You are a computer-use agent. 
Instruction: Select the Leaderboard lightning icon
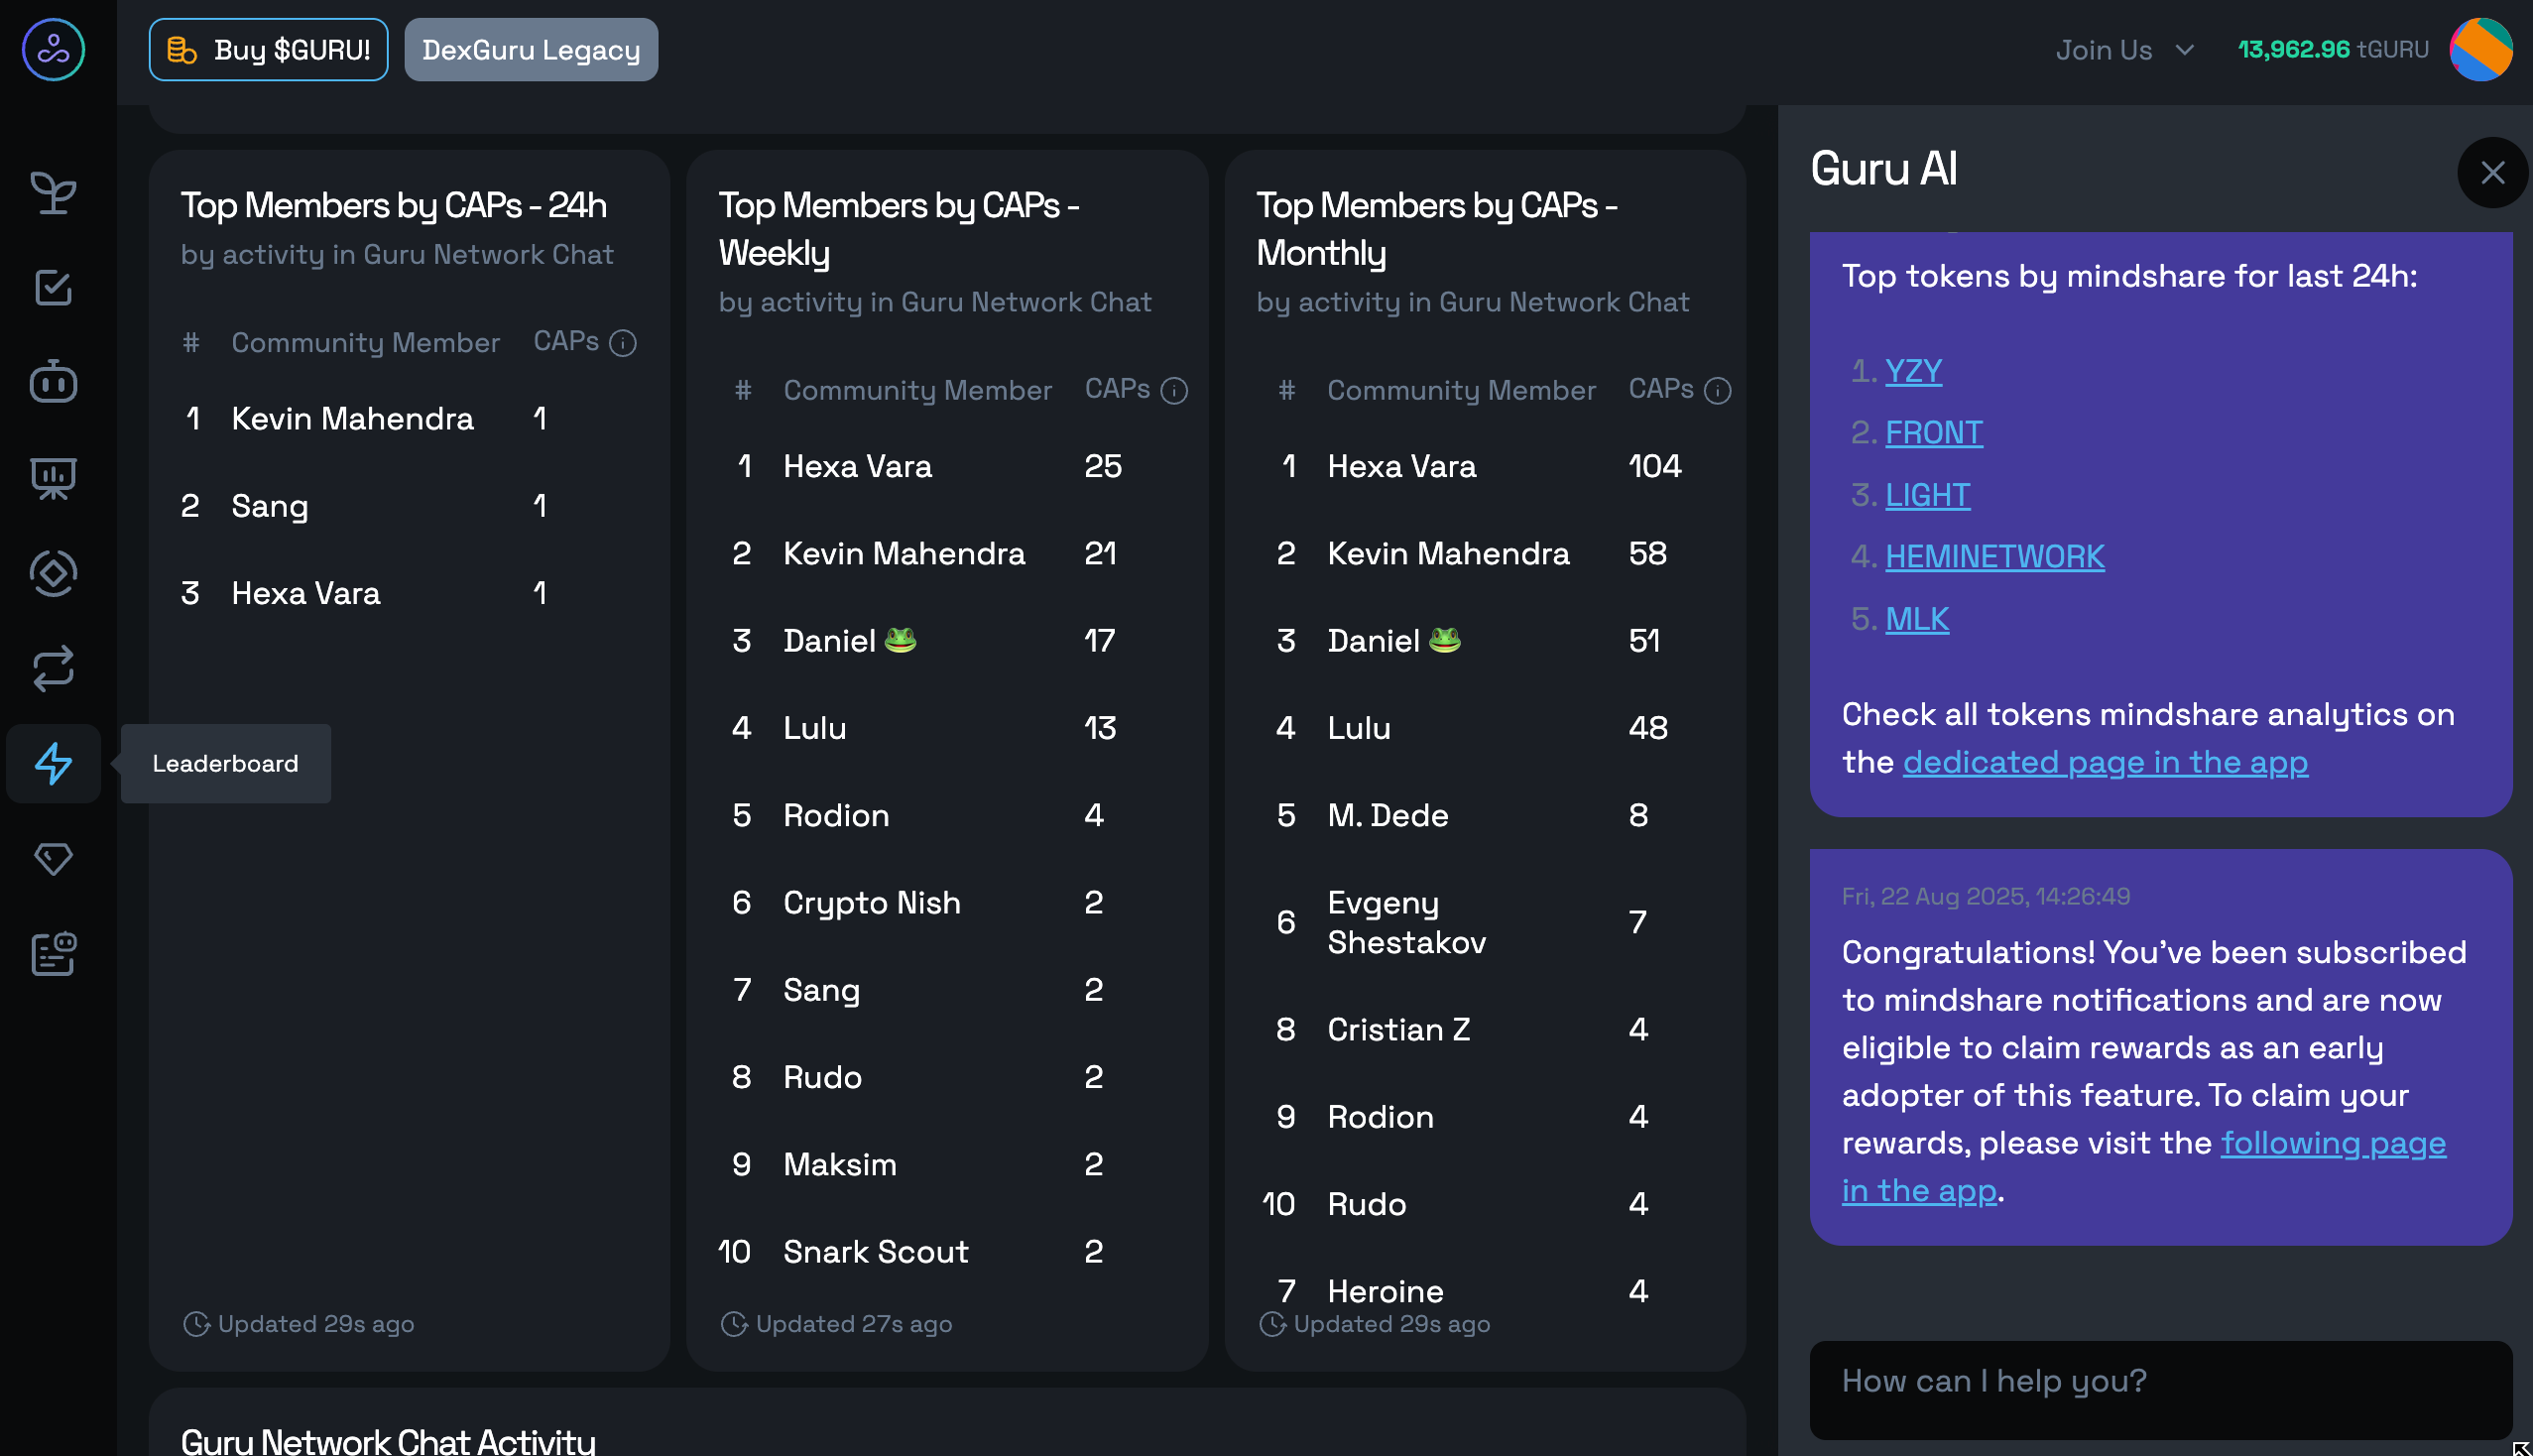[52, 764]
